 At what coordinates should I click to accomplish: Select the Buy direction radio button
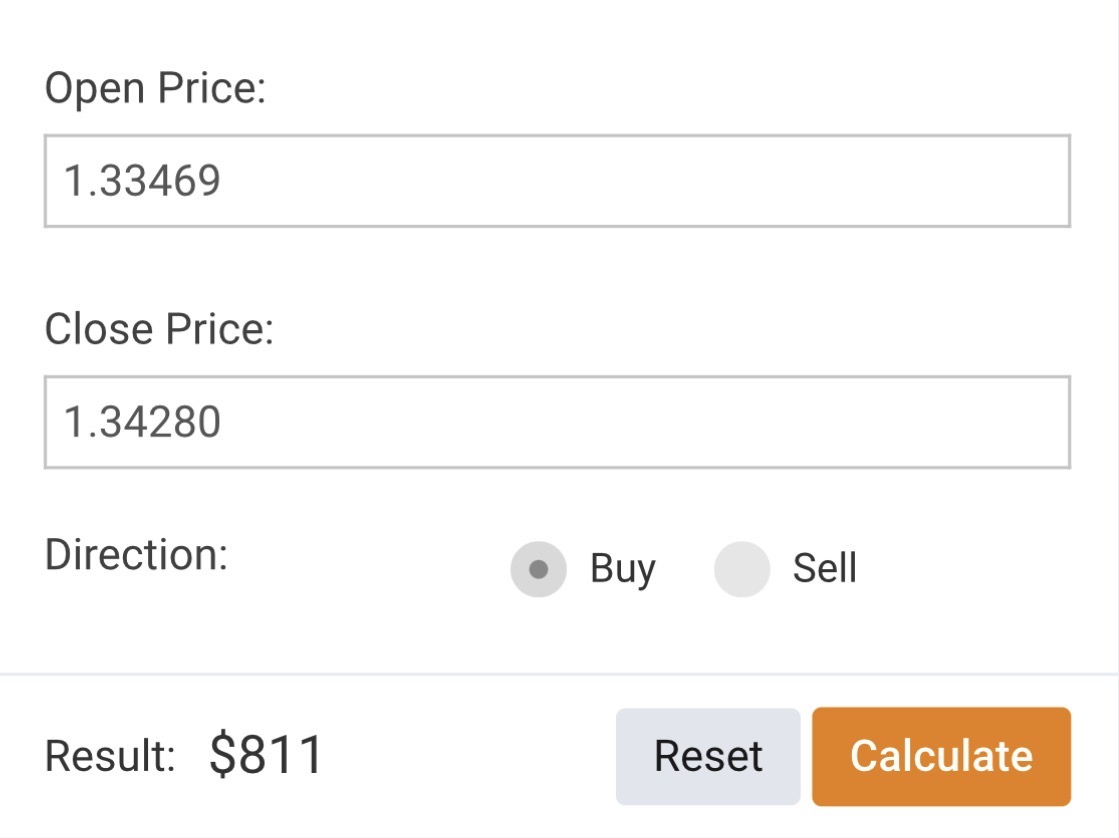538,569
